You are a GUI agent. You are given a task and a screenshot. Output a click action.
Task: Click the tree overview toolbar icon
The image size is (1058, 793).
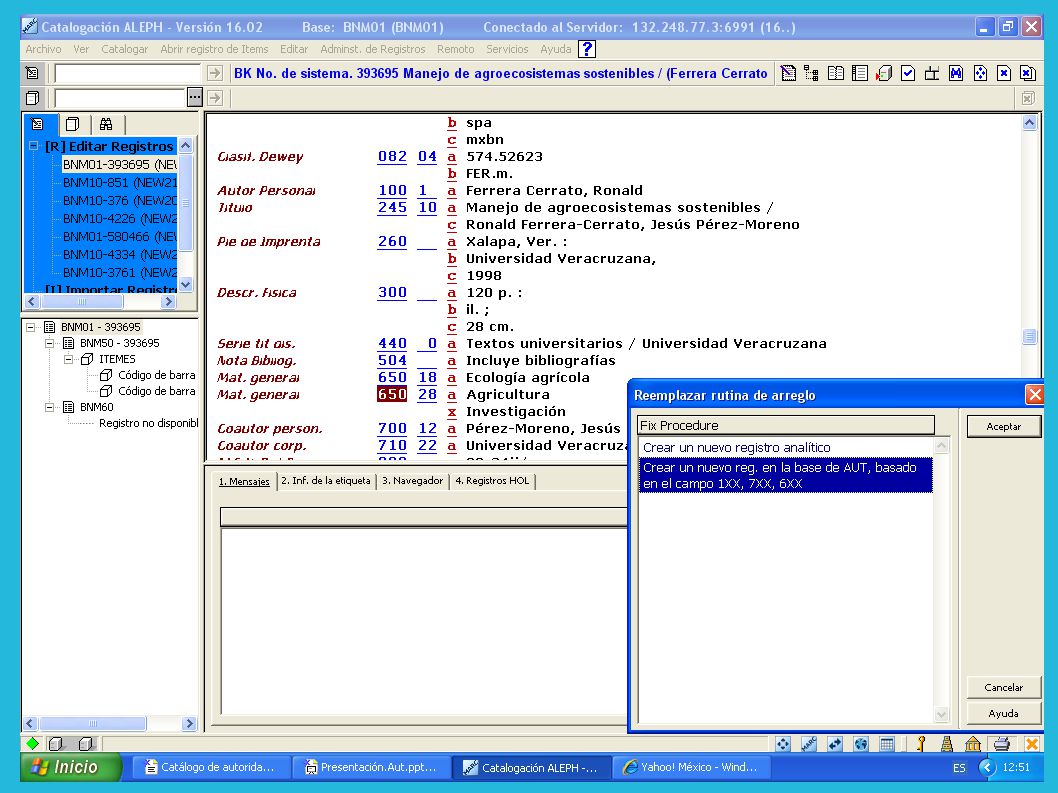tap(812, 73)
